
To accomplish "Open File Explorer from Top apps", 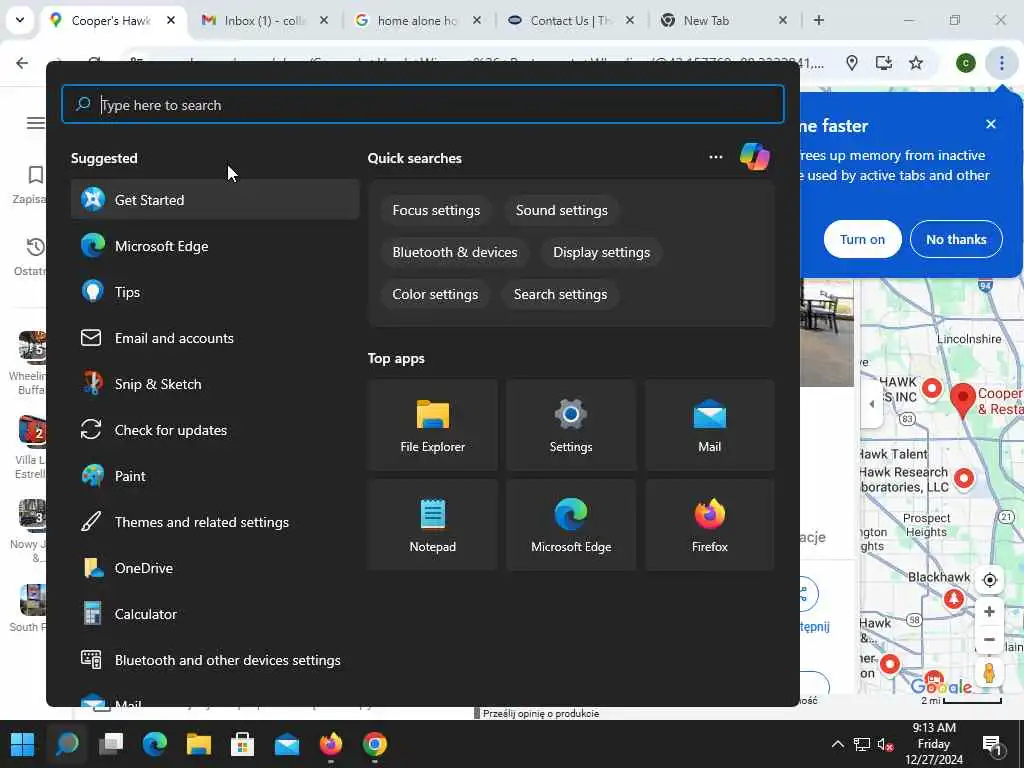I will (432, 425).
